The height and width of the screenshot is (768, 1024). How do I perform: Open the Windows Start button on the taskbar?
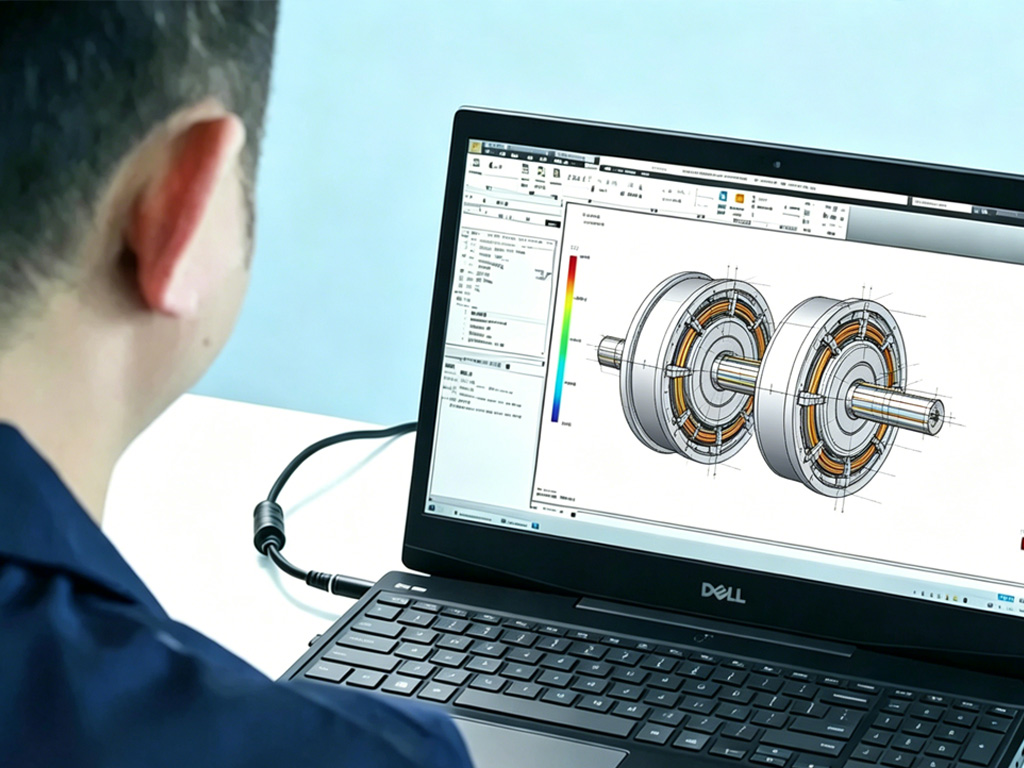coord(432,507)
